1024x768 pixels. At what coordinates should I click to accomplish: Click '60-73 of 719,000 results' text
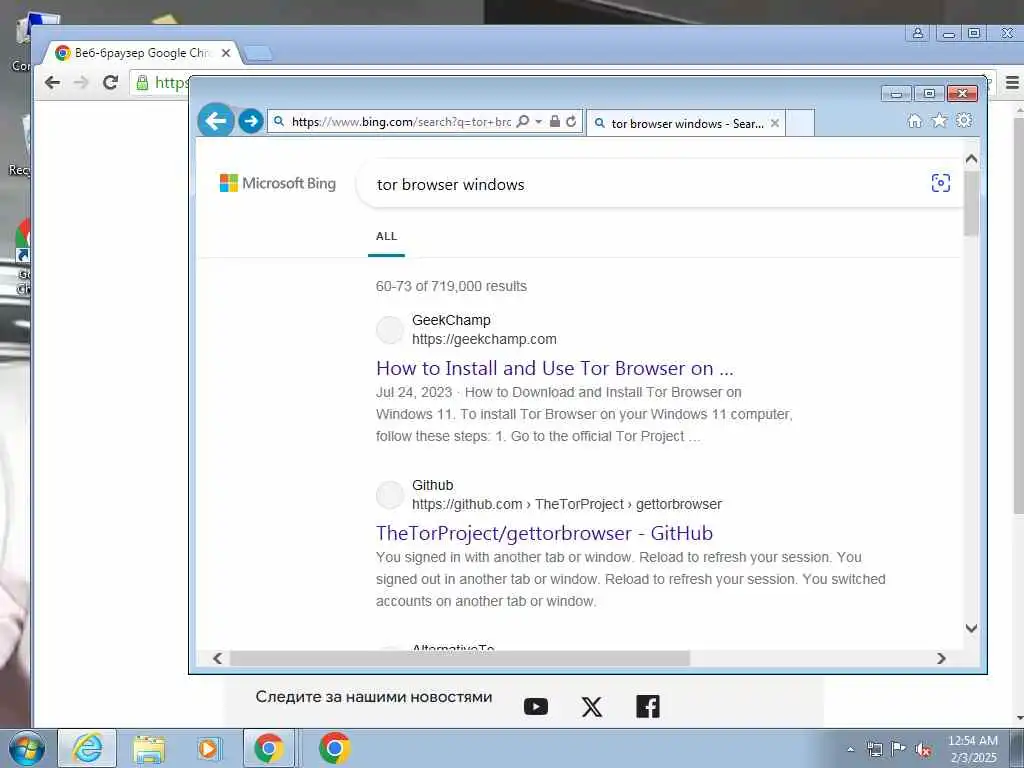coord(451,286)
